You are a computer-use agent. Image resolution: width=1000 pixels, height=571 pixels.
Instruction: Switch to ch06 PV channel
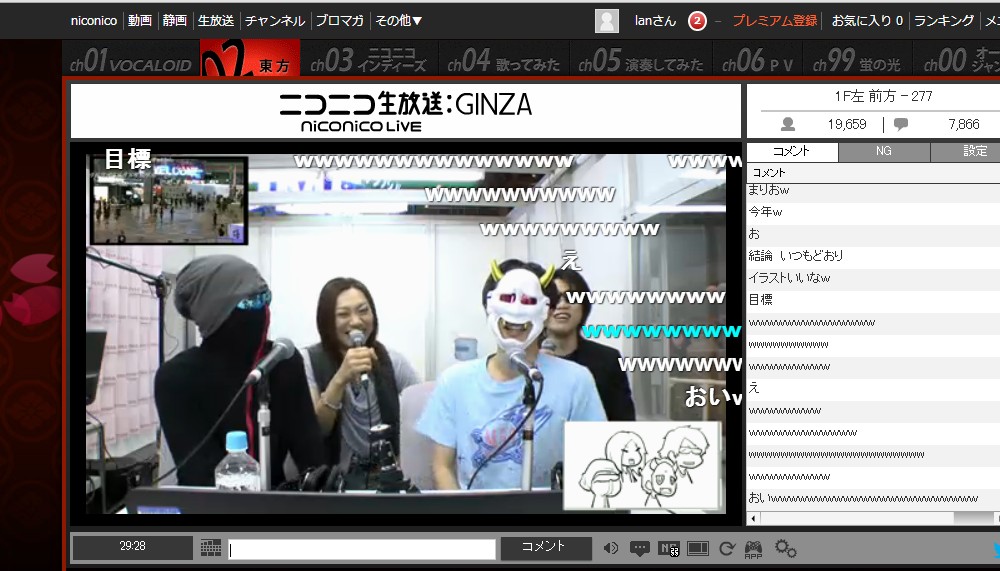click(x=758, y=59)
